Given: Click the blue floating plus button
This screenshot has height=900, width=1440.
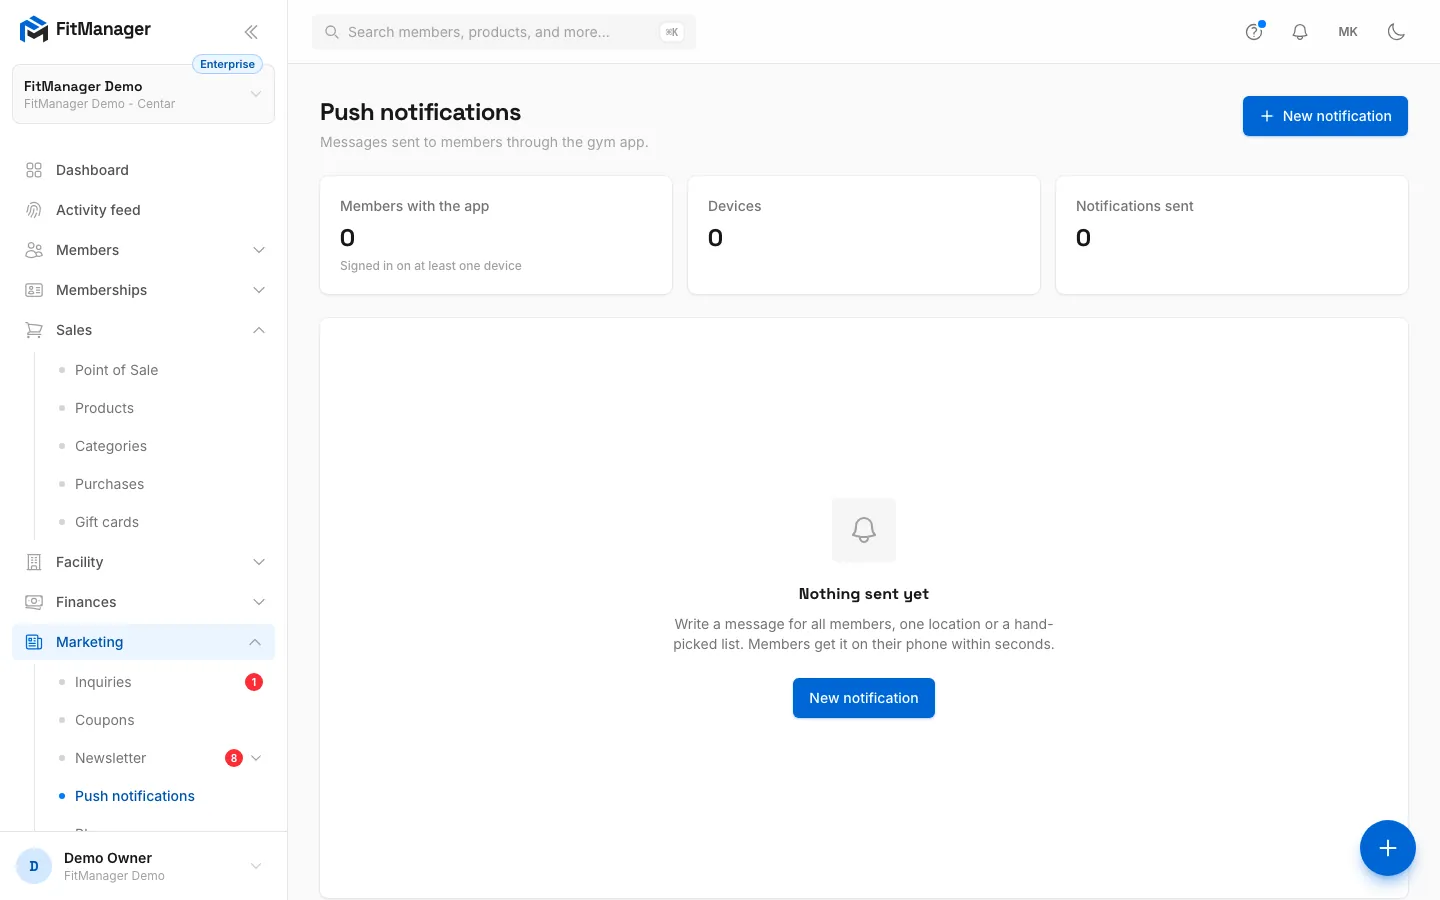Looking at the screenshot, I should tap(1388, 848).
